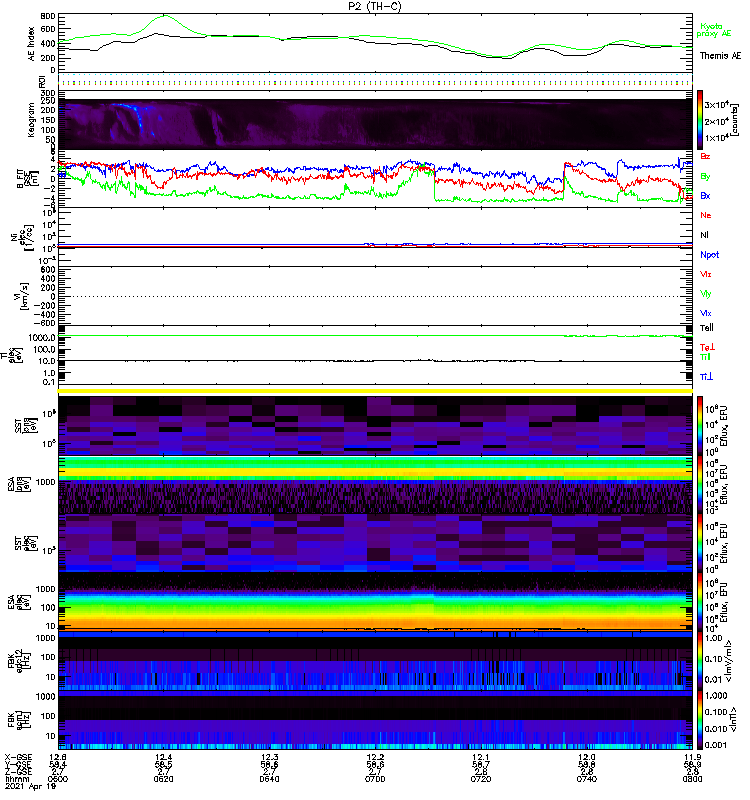Click the Vi [km/s] axis label

(22, 296)
